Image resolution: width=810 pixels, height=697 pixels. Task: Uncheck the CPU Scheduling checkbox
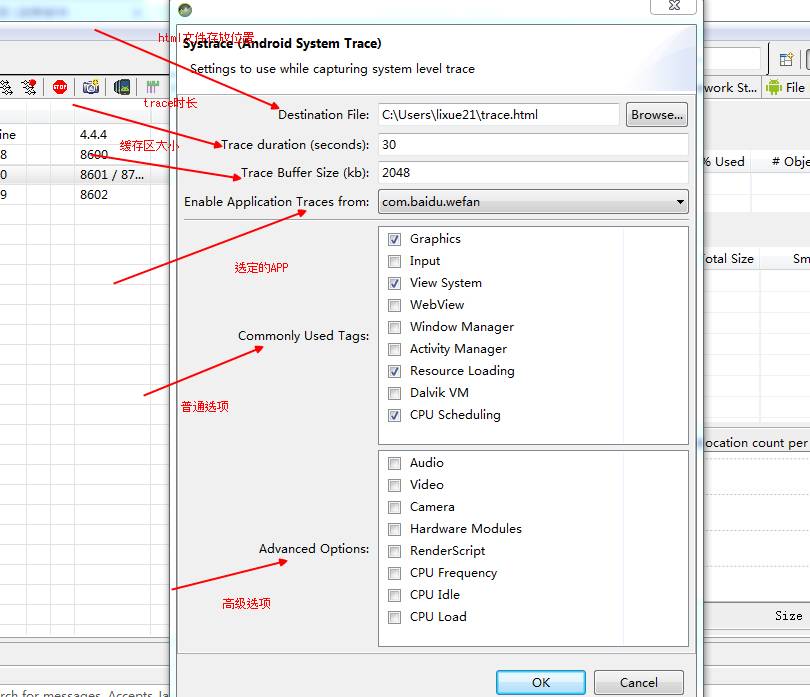tap(394, 415)
